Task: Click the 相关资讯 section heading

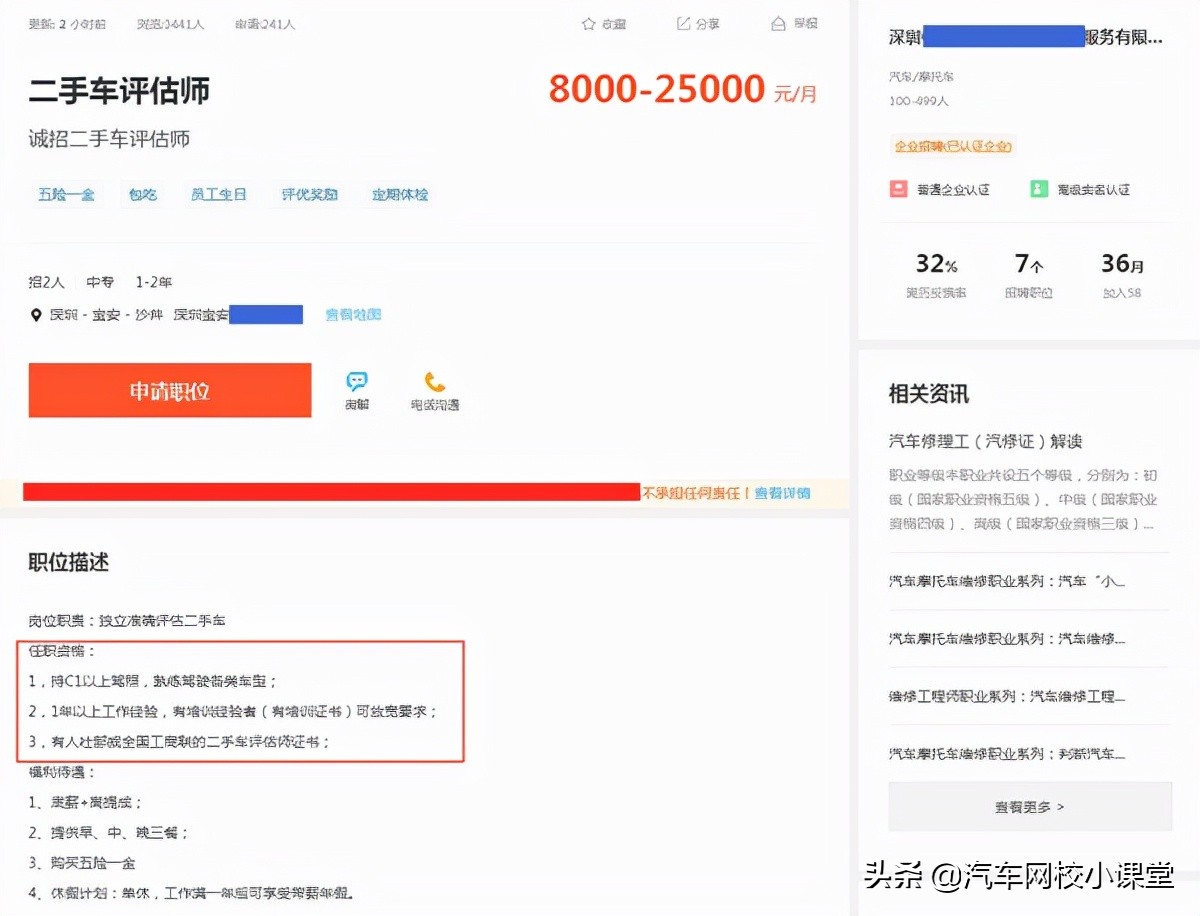Action: pos(929,393)
